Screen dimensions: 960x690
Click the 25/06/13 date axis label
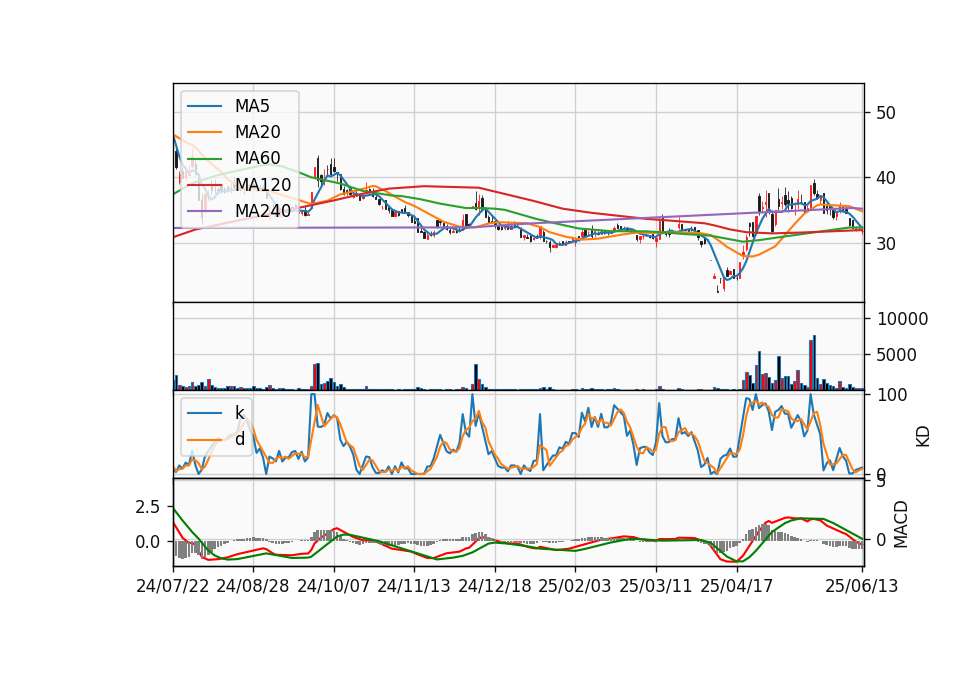pyautogui.click(x=861, y=586)
